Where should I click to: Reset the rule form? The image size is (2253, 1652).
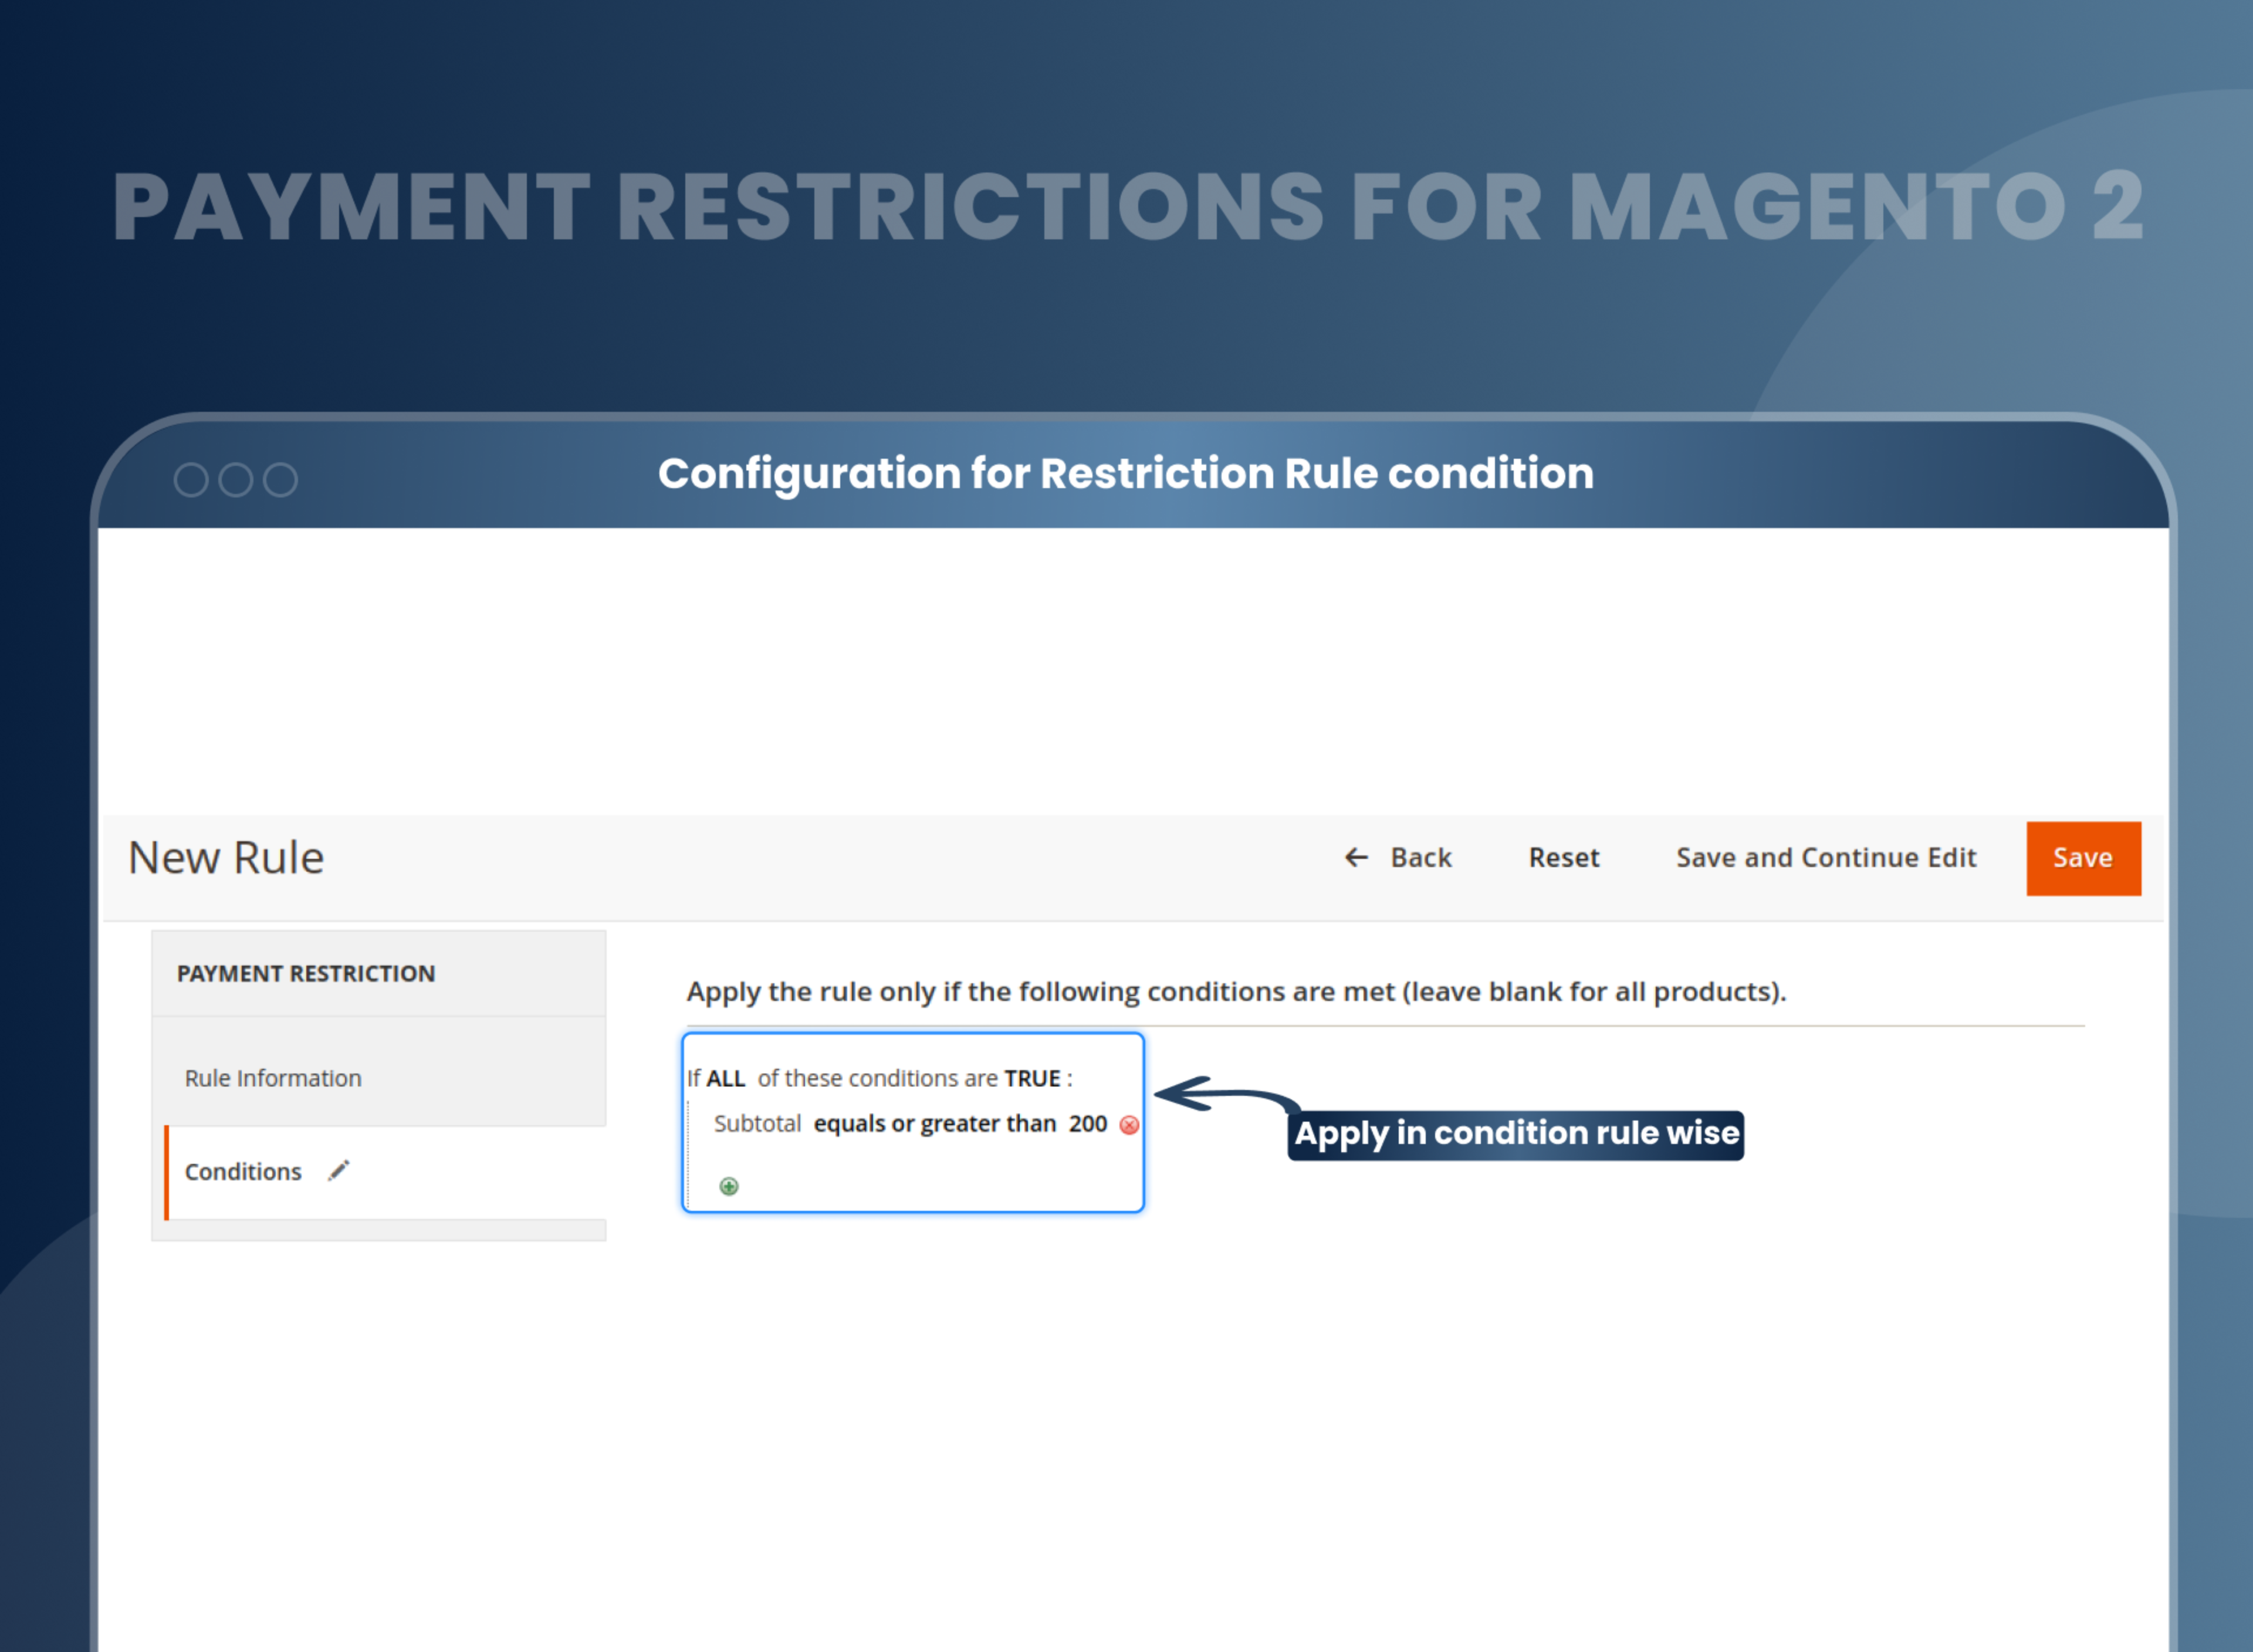click(1563, 857)
